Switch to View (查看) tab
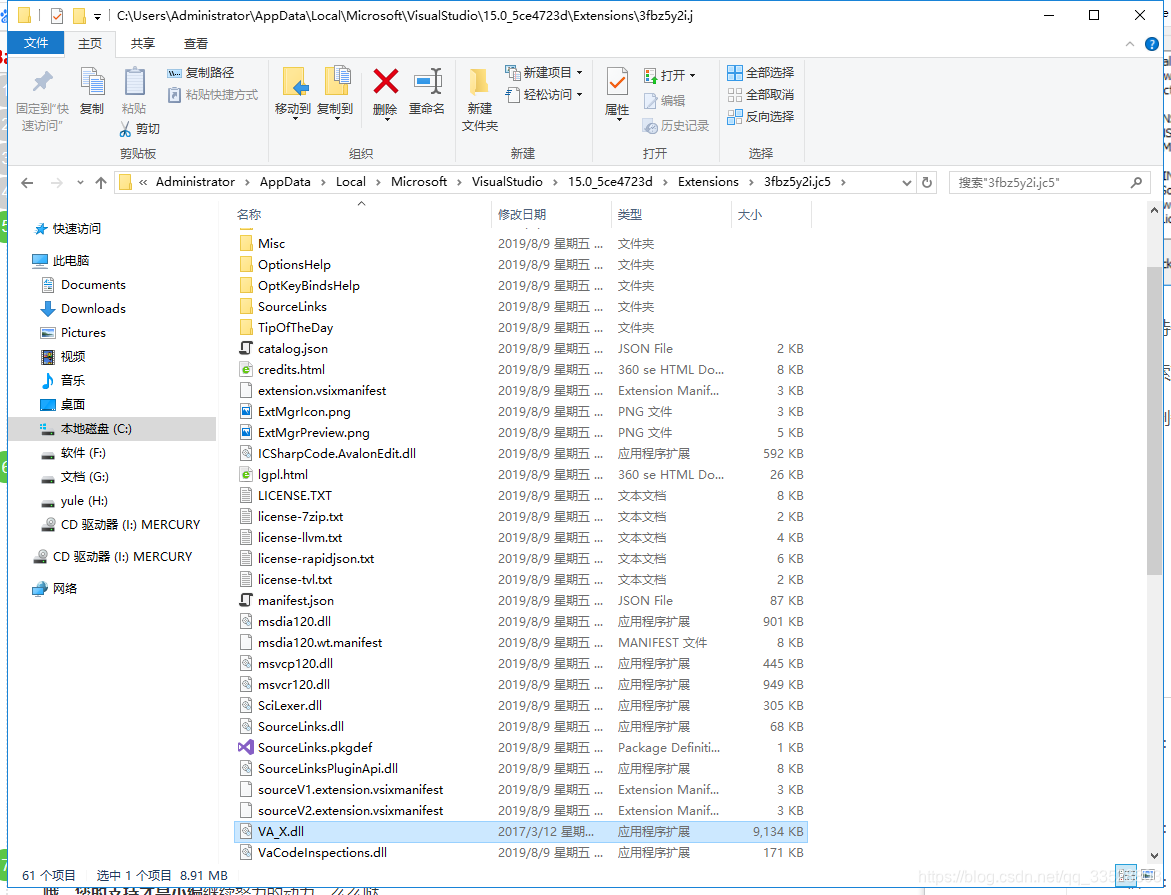The height and width of the screenshot is (895, 1171). (196, 44)
